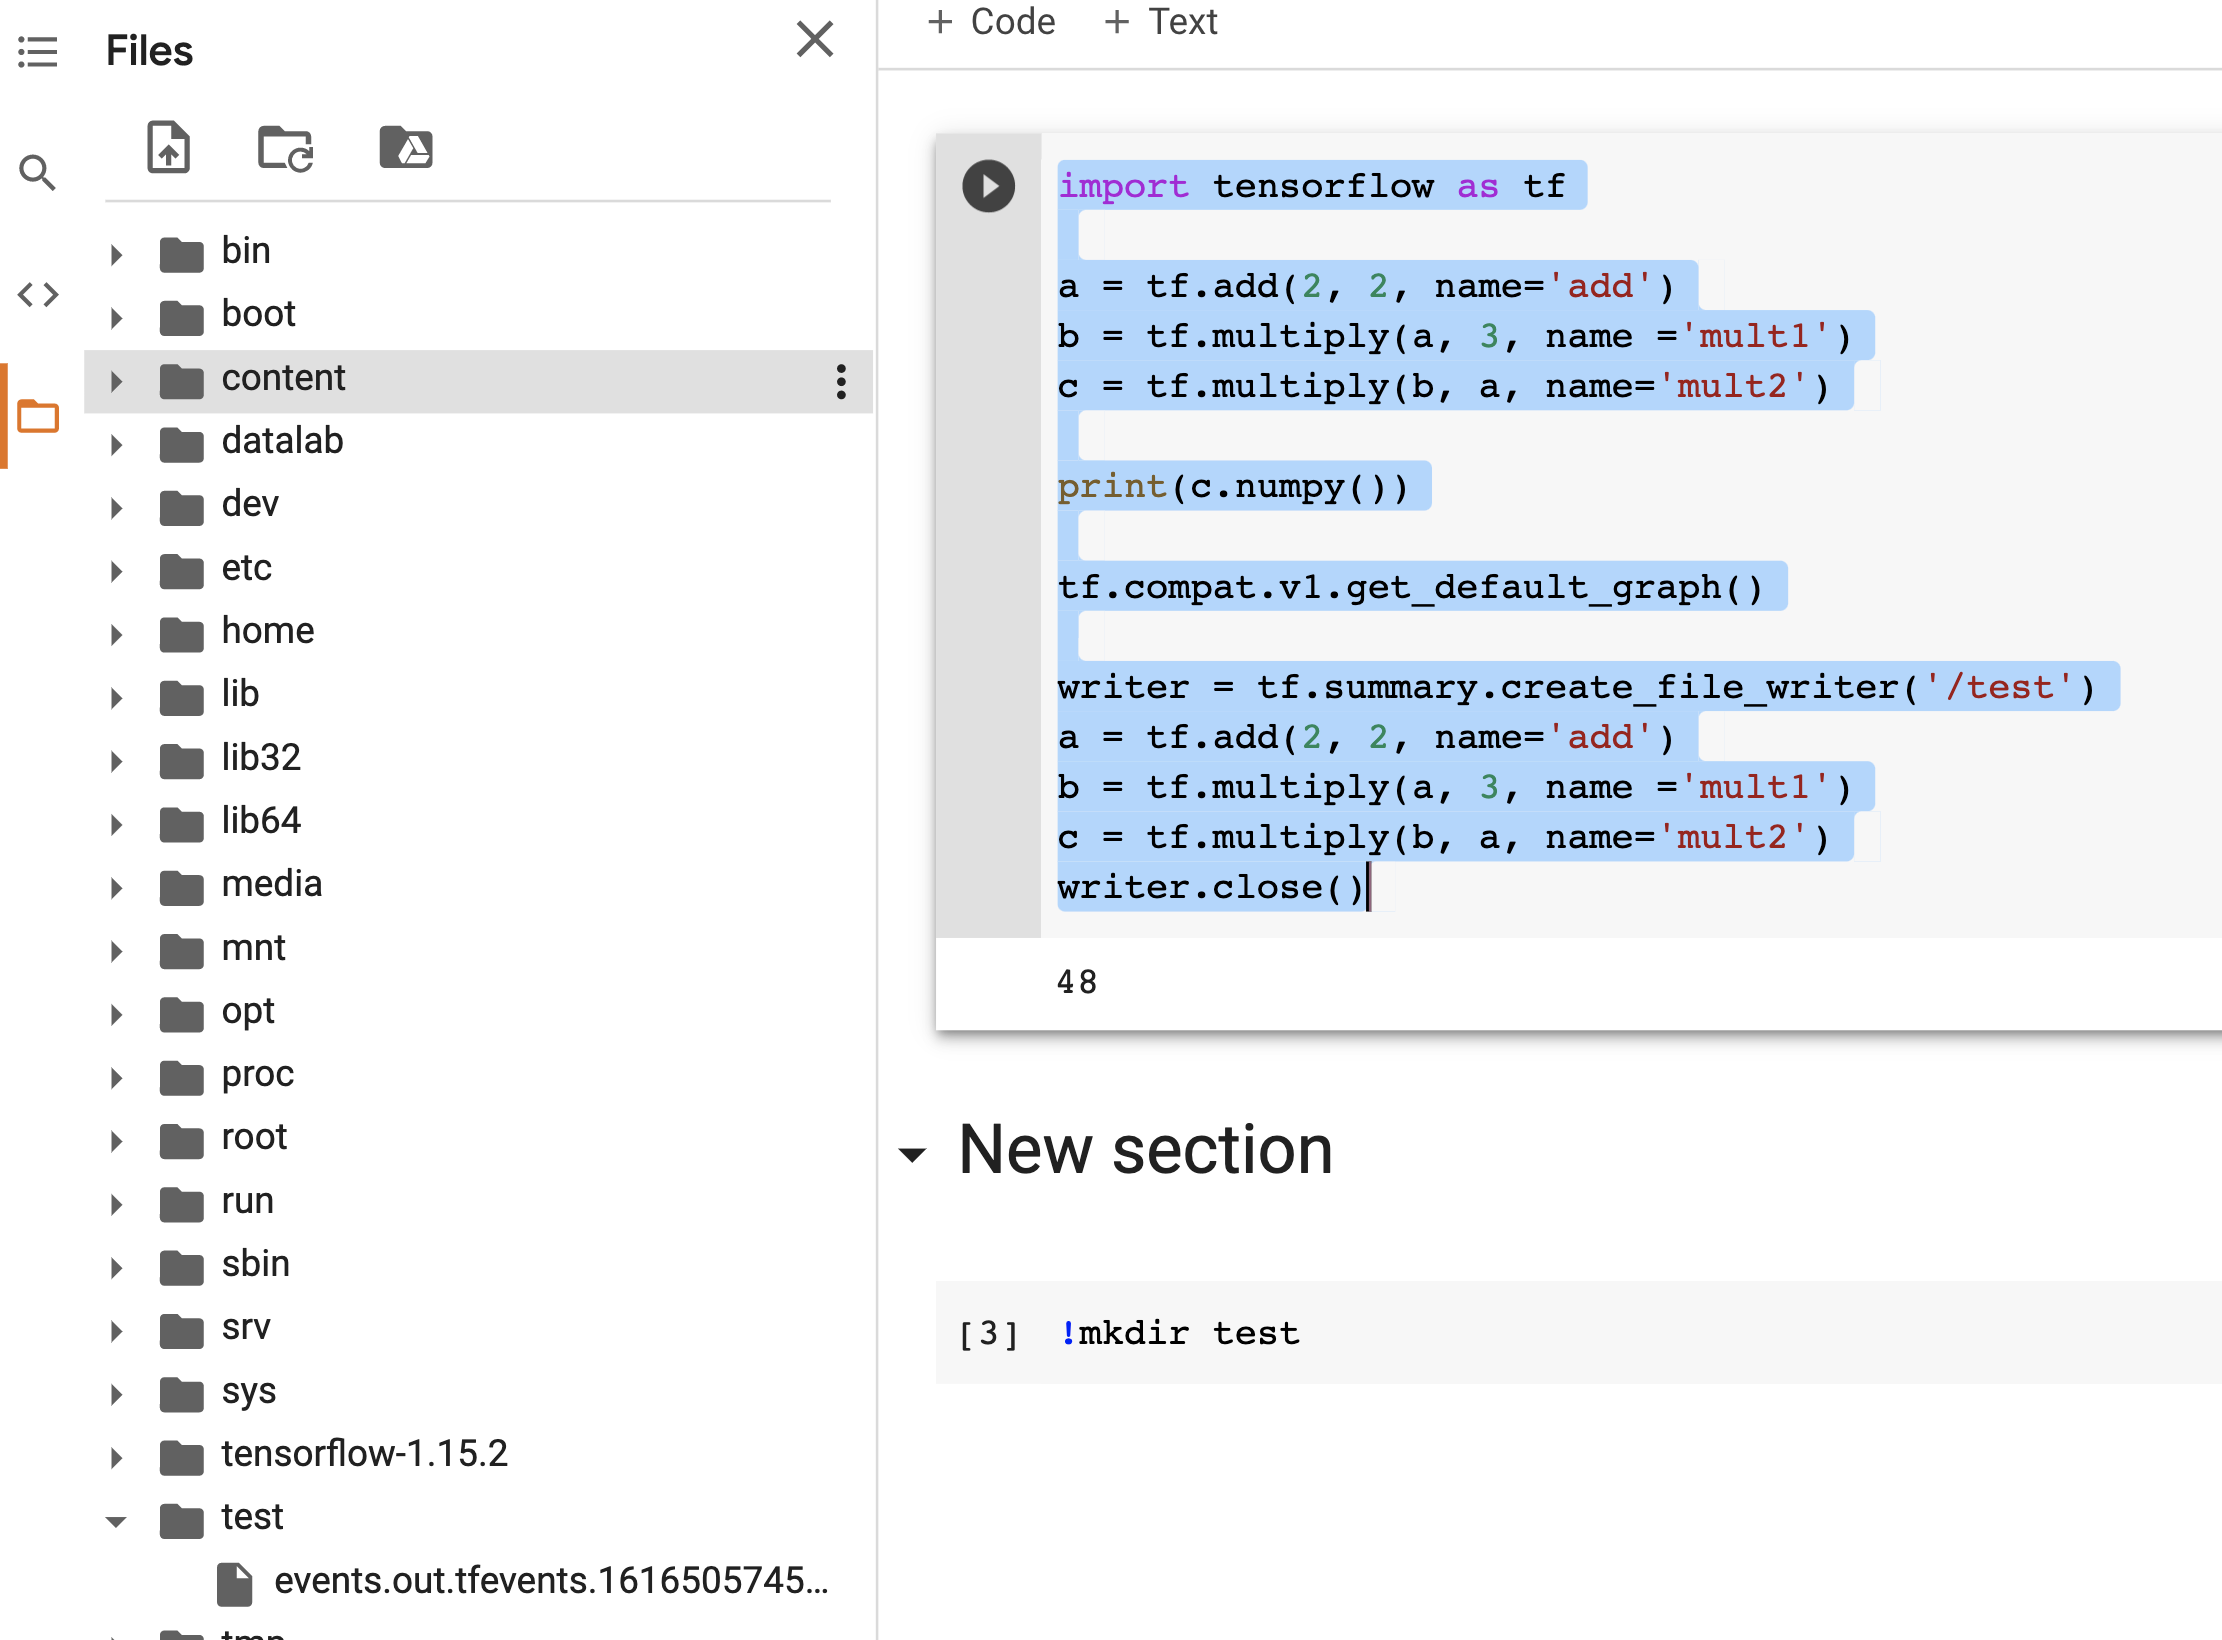This screenshot has width=2222, height=1640.
Task: Add a new Text cell
Action: click(1161, 22)
